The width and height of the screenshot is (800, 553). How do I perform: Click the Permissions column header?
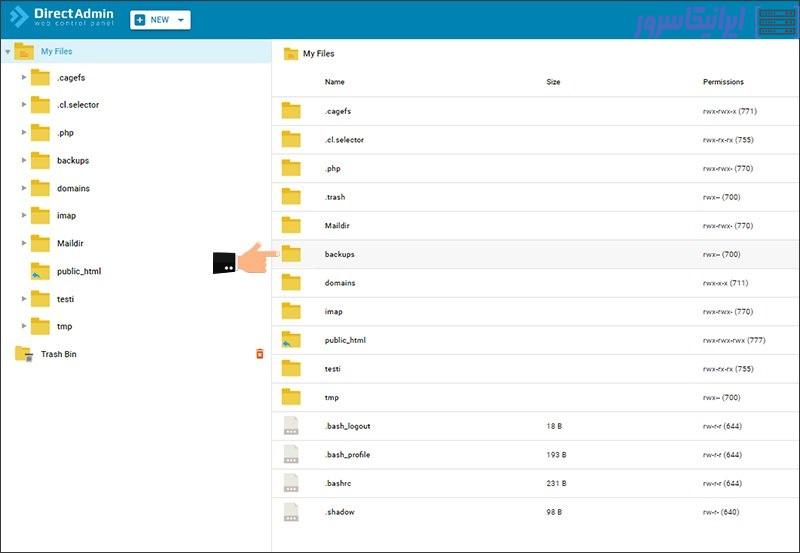(x=723, y=82)
